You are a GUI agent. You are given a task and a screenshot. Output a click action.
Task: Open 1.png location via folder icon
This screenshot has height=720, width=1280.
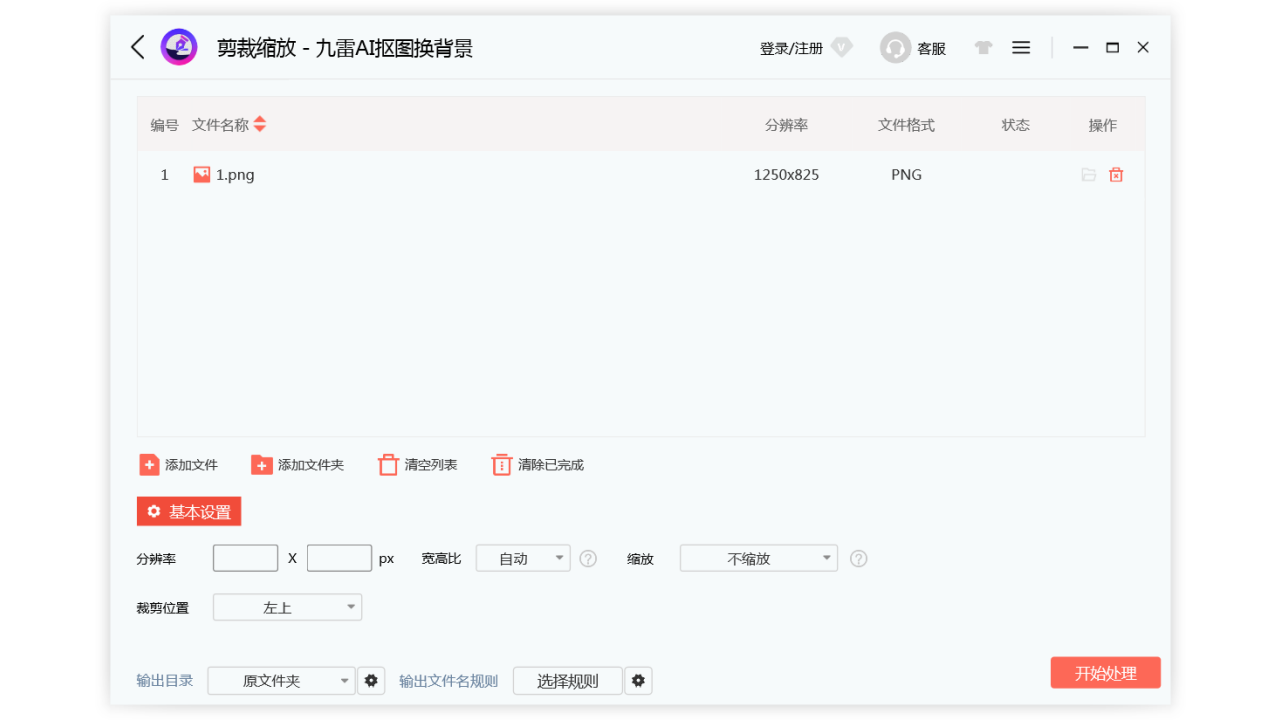click(1089, 174)
